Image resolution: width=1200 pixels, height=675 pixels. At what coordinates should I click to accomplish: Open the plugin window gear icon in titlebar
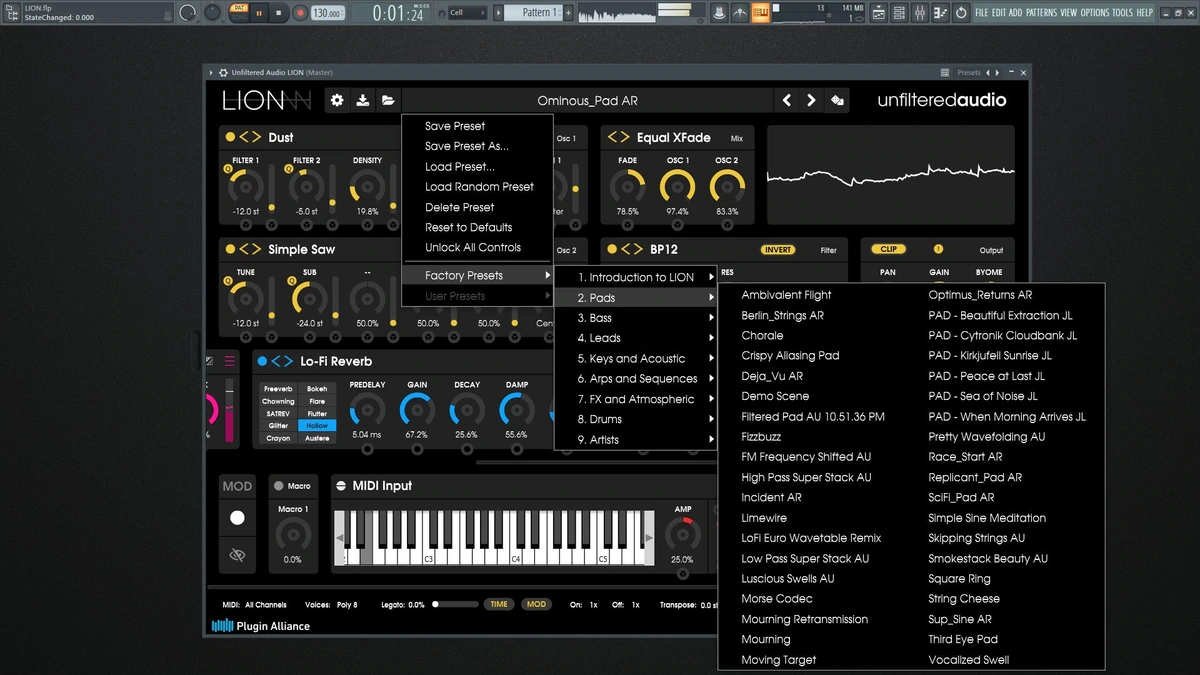point(222,72)
